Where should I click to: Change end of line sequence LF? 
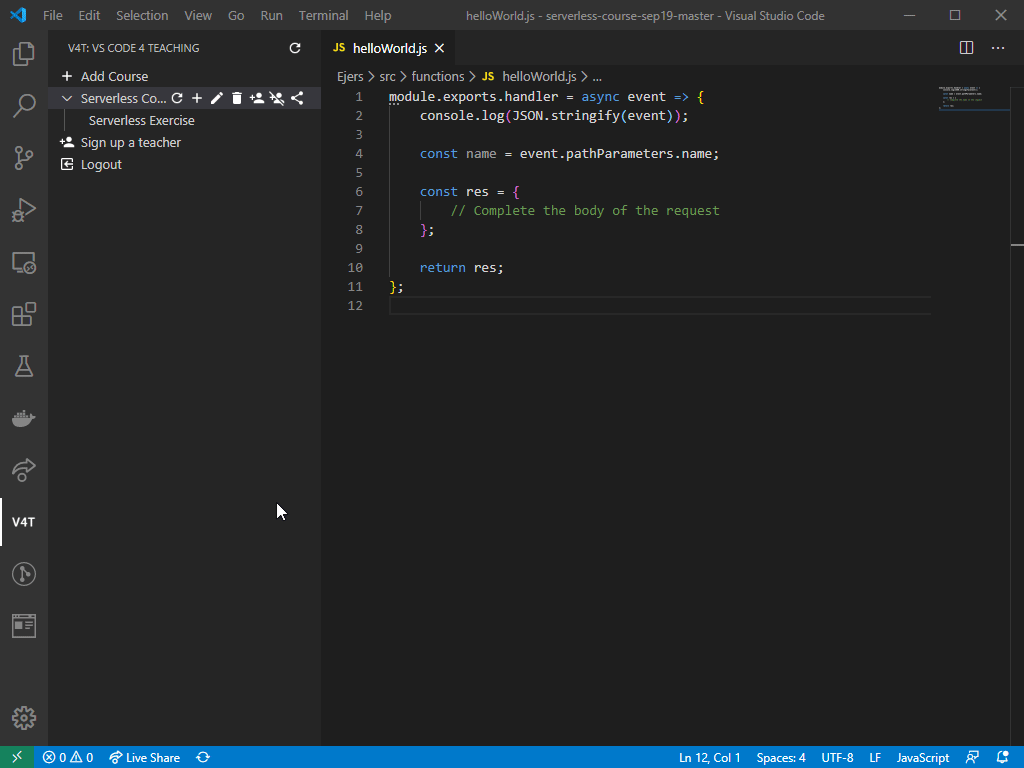875,758
